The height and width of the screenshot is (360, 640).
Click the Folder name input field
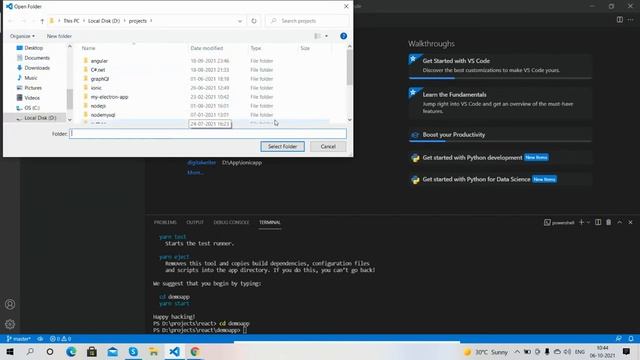(208, 133)
